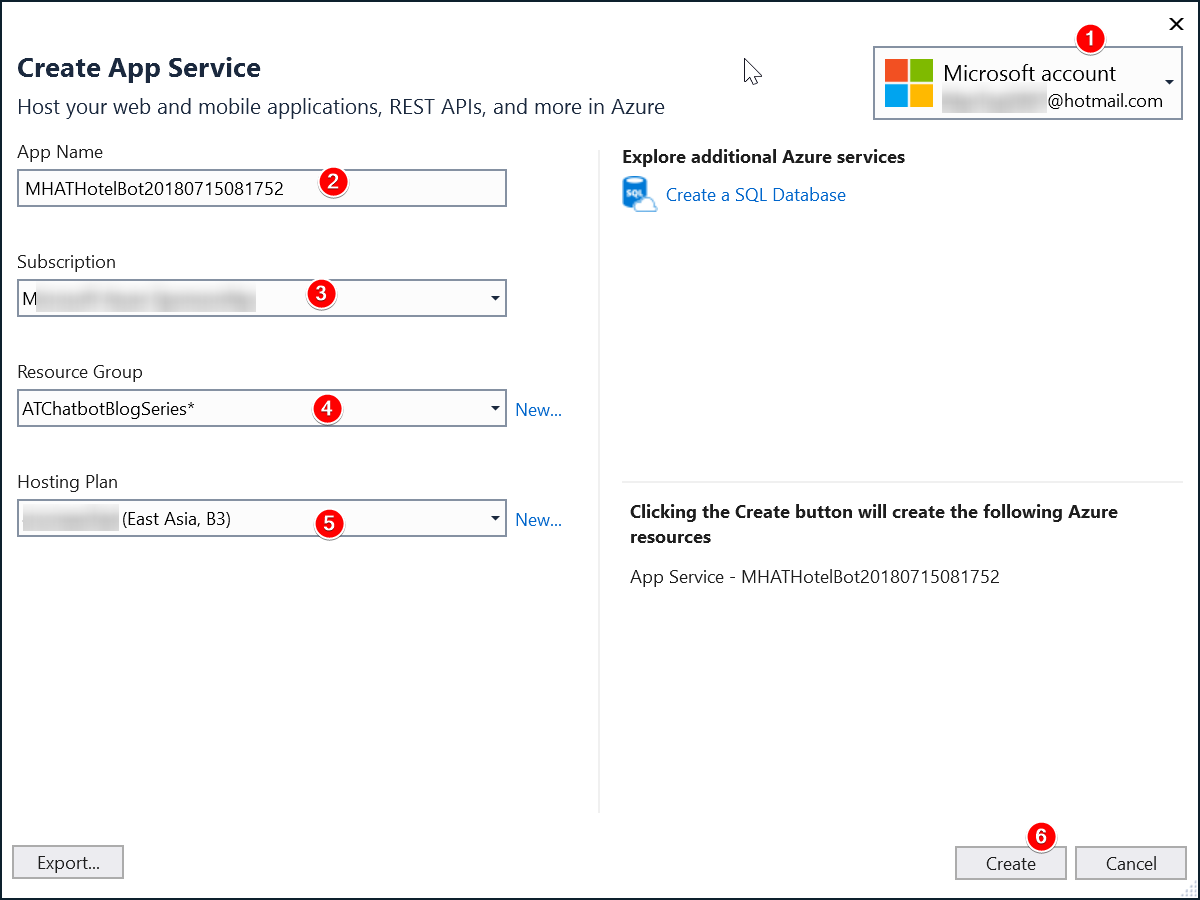Viewport: 1200px width, 900px height.
Task: Click the Microsoft logo in account picker
Action: [x=909, y=83]
